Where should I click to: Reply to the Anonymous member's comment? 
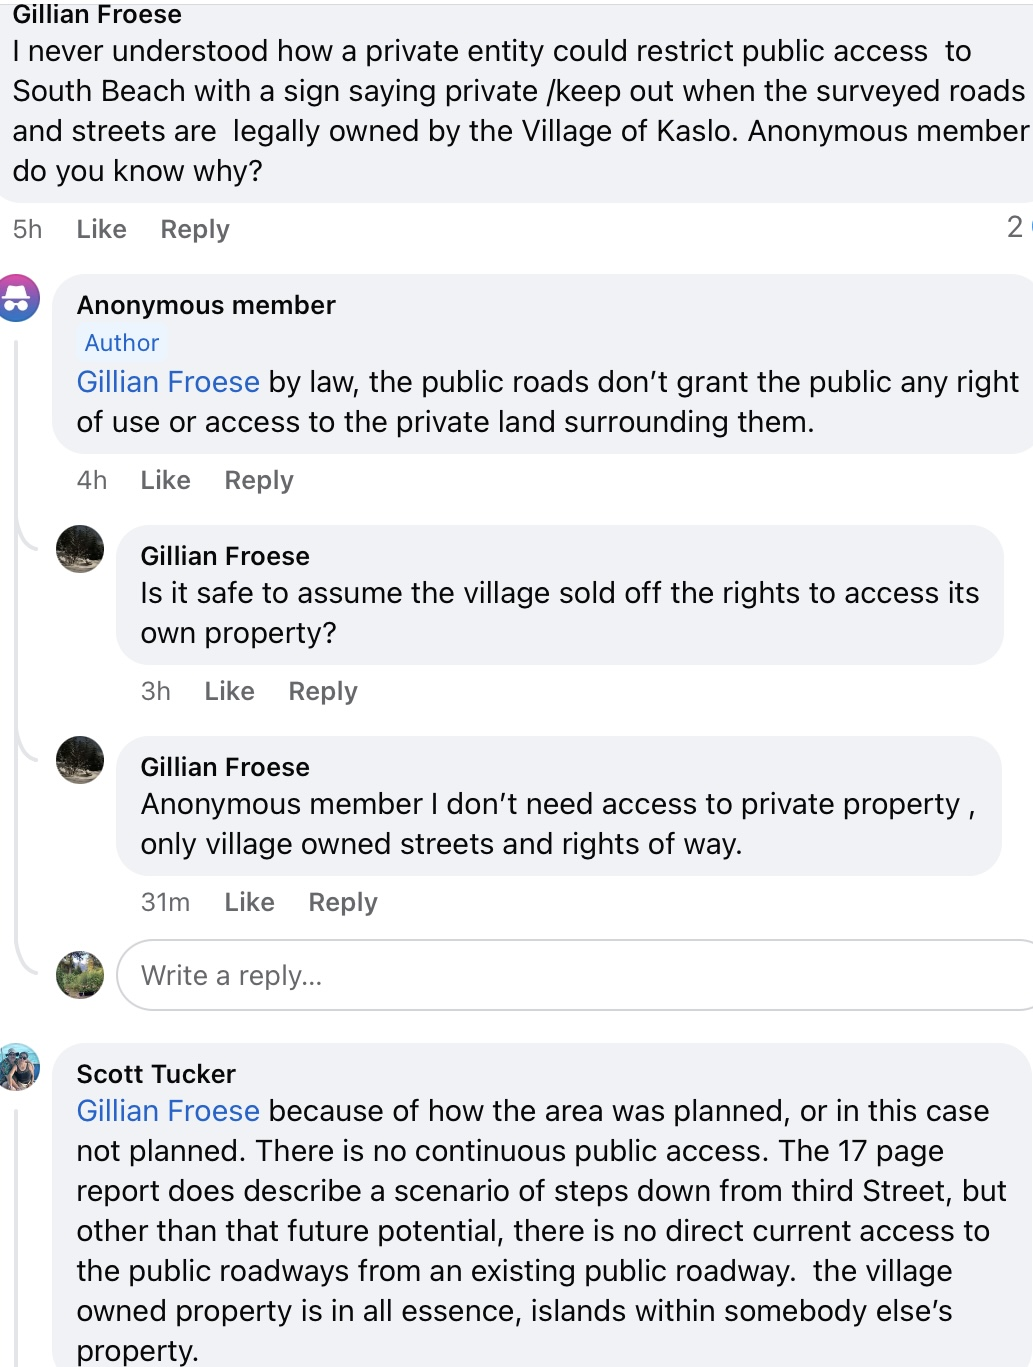pos(259,480)
